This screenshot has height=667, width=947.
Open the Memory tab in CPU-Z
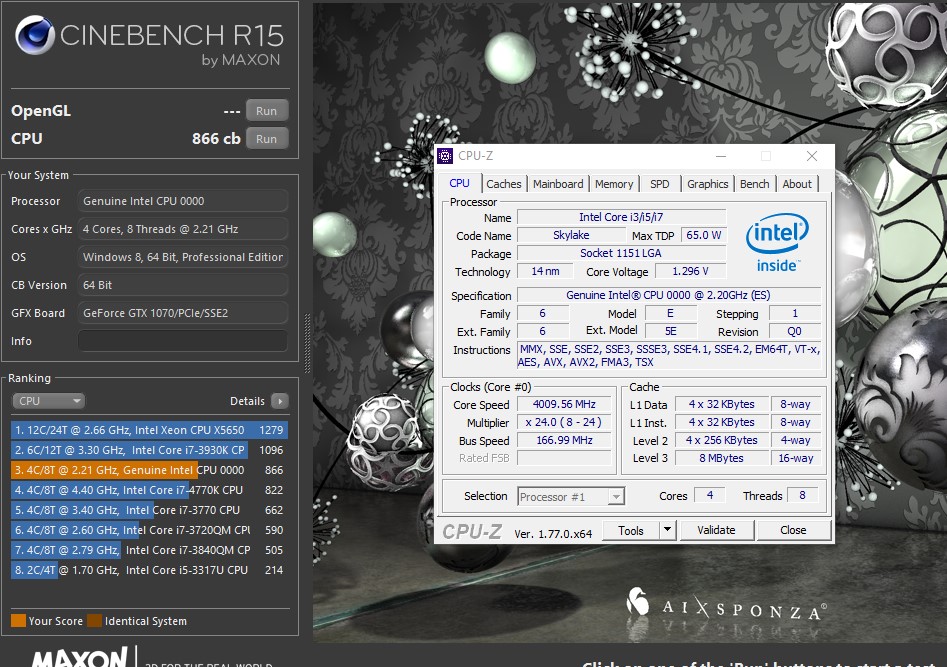click(x=614, y=184)
